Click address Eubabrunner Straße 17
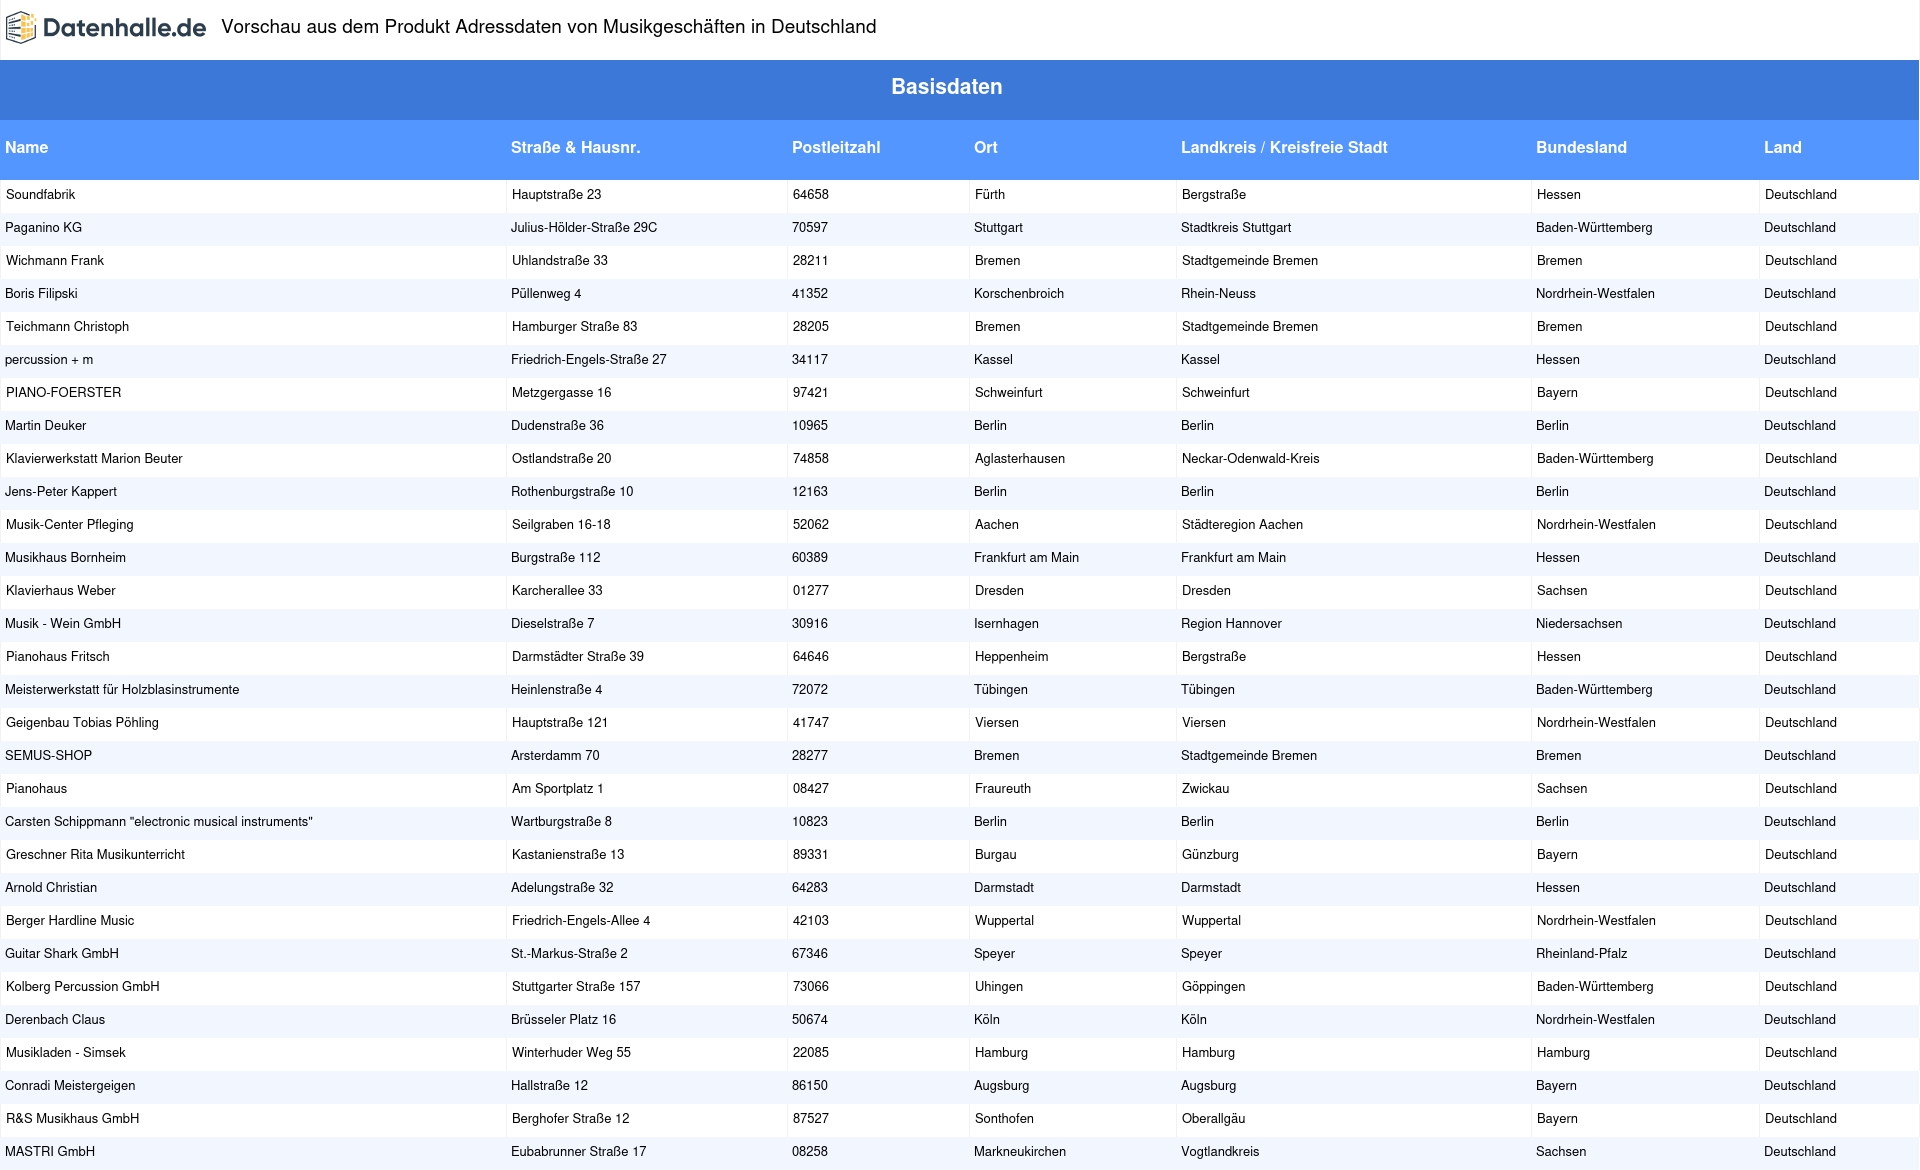Image resolution: width=1920 pixels, height=1170 pixels. 579,1152
